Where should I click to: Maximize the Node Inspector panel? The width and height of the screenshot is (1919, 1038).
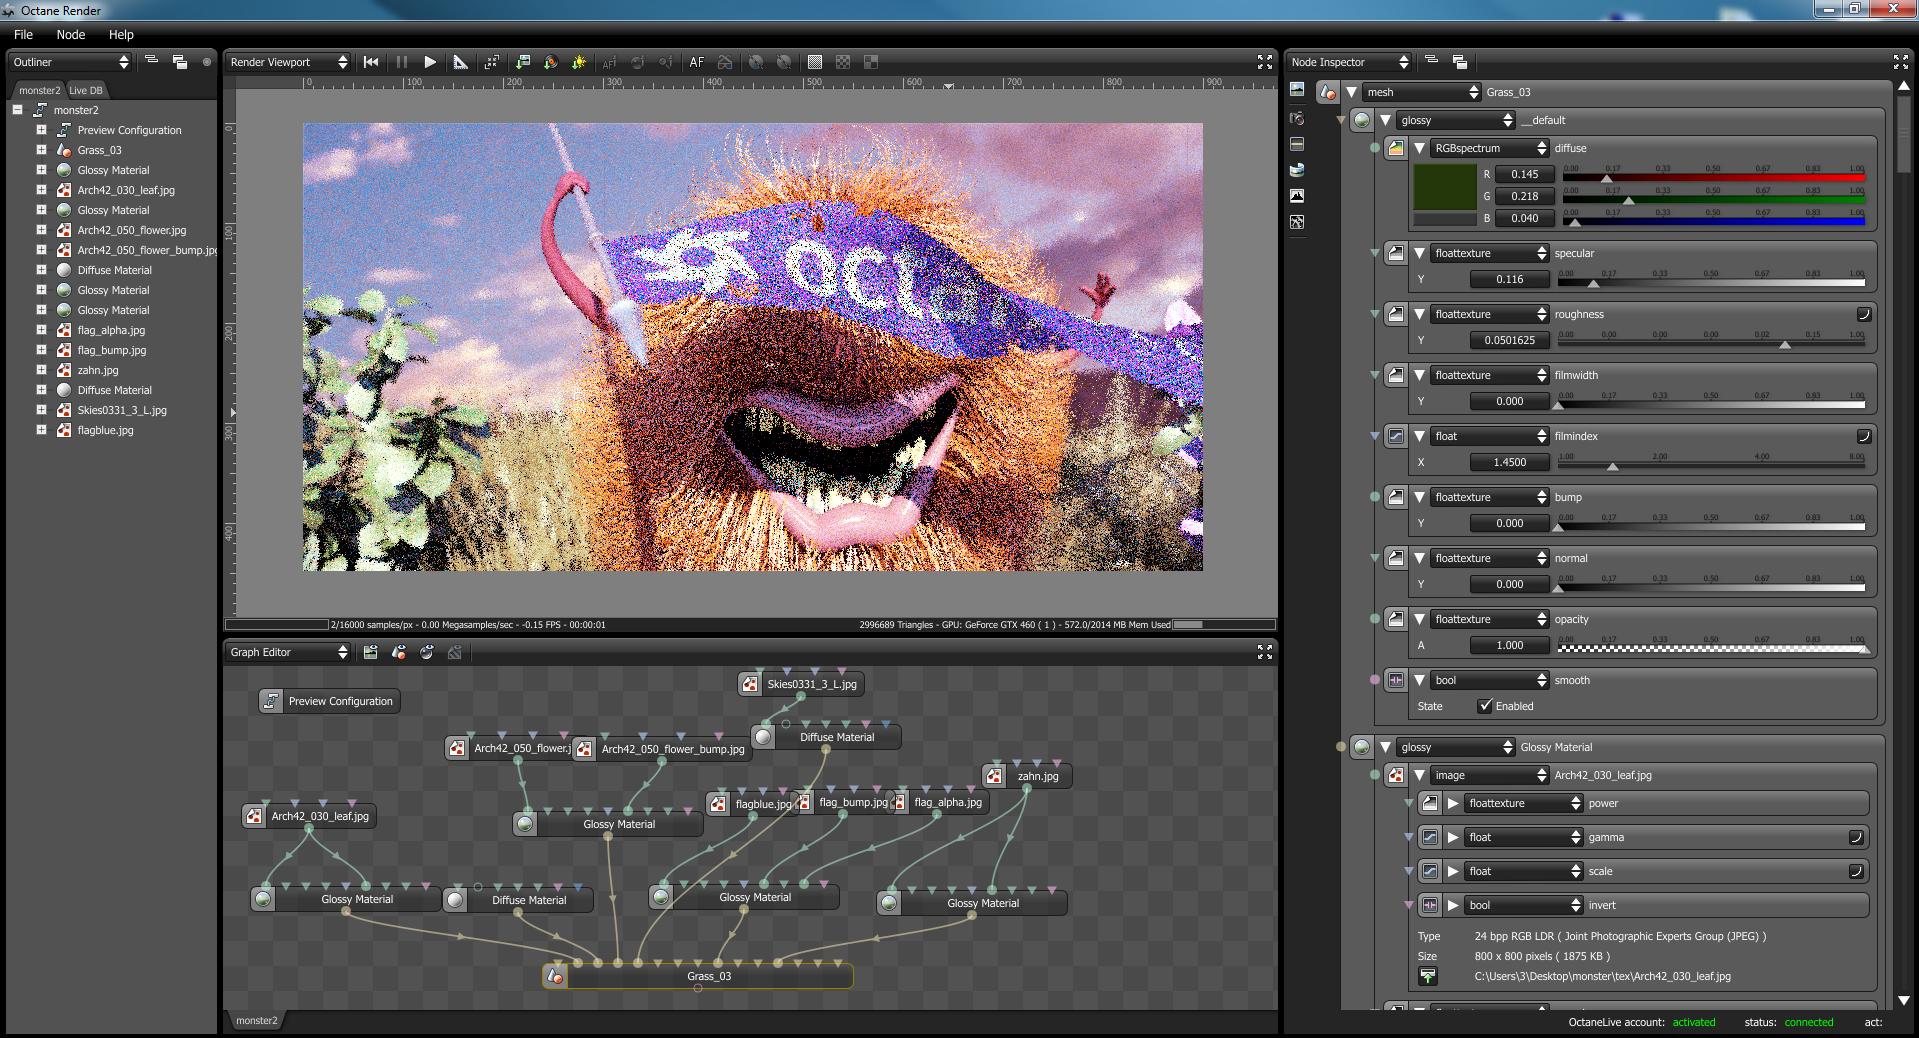(1901, 62)
